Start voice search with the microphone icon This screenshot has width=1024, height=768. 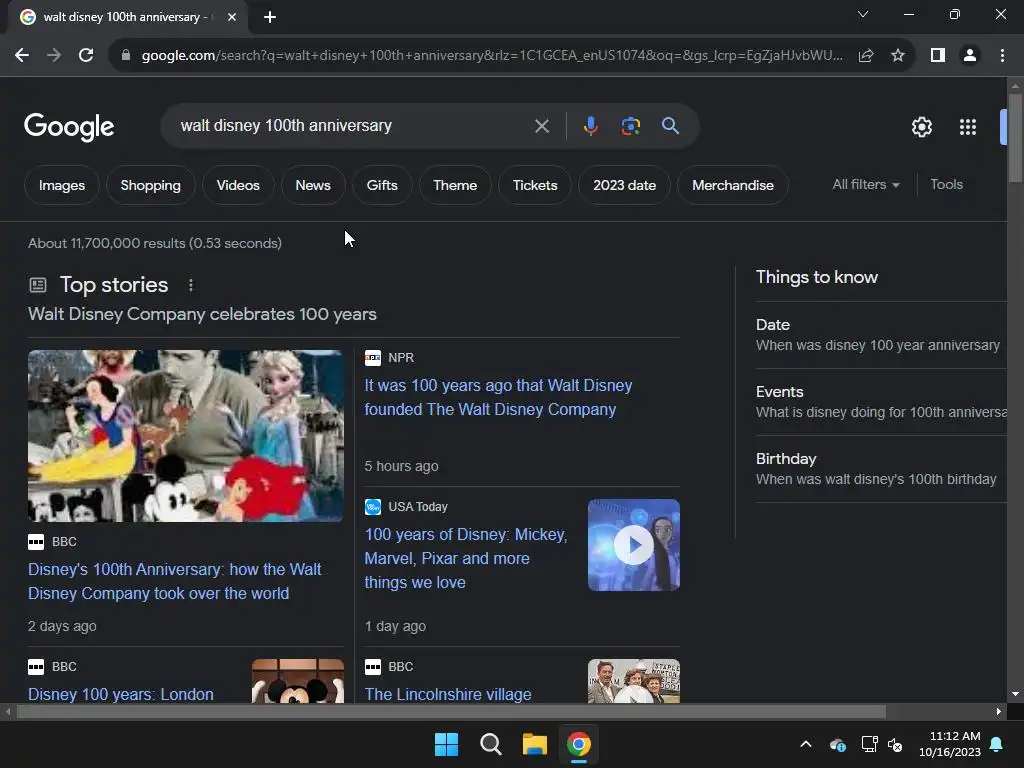(590, 125)
